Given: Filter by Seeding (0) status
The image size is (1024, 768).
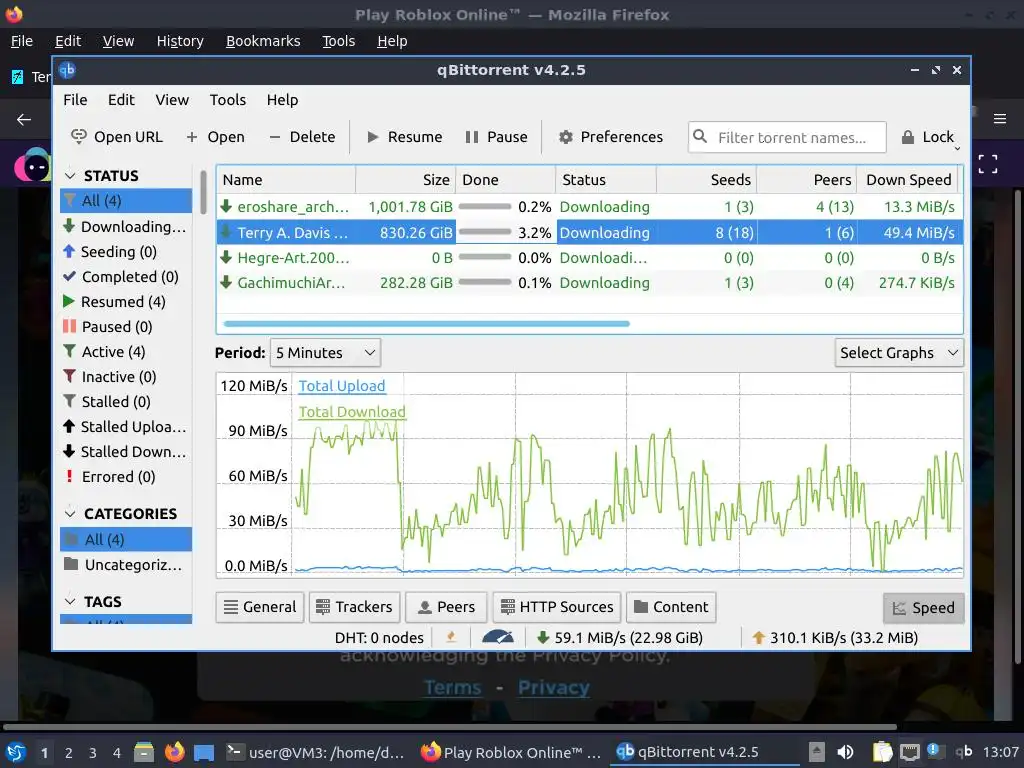Looking at the screenshot, I should pos(126,251).
